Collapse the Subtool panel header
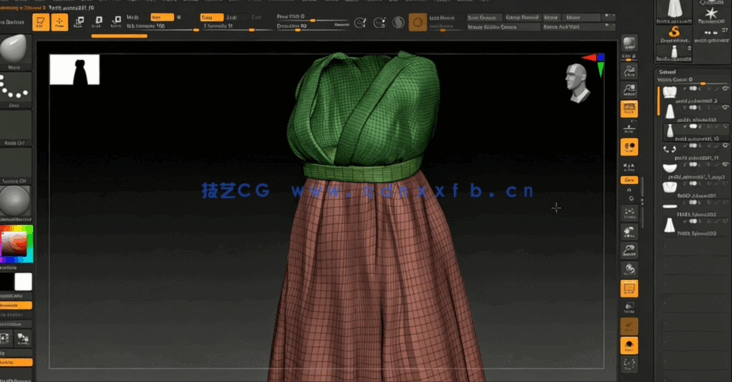The width and height of the screenshot is (732, 382). (x=668, y=72)
